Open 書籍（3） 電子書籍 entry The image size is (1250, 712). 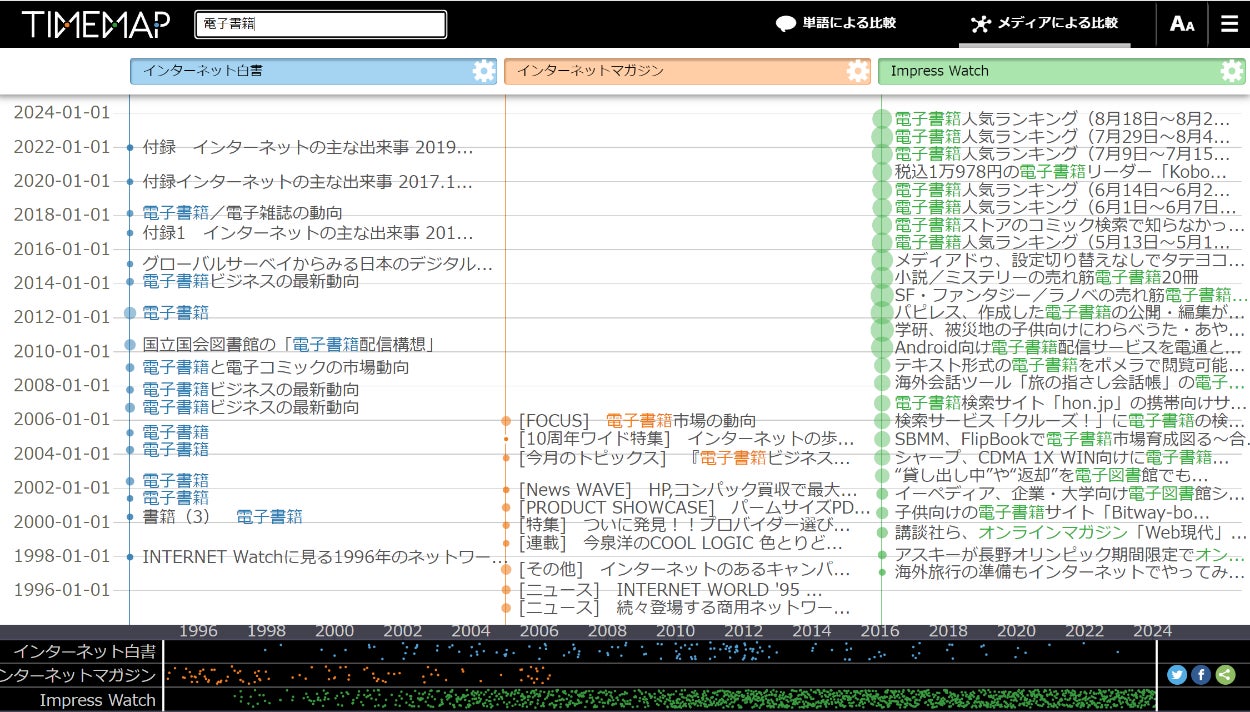click(222, 516)
